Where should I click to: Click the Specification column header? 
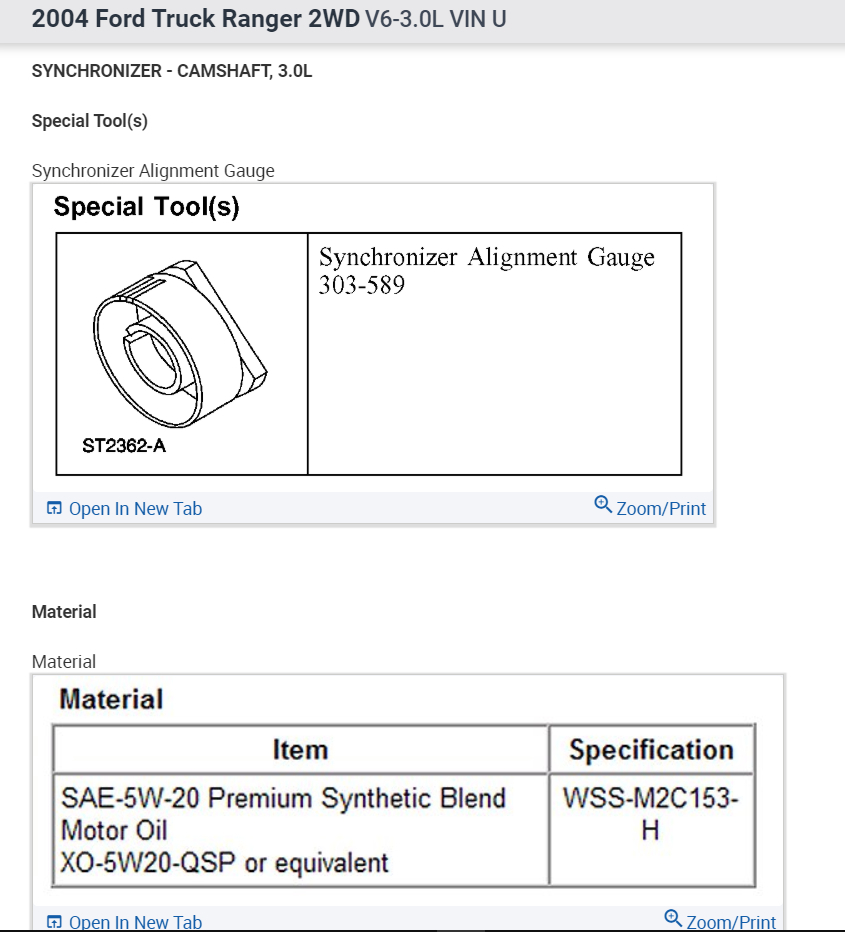651,750
